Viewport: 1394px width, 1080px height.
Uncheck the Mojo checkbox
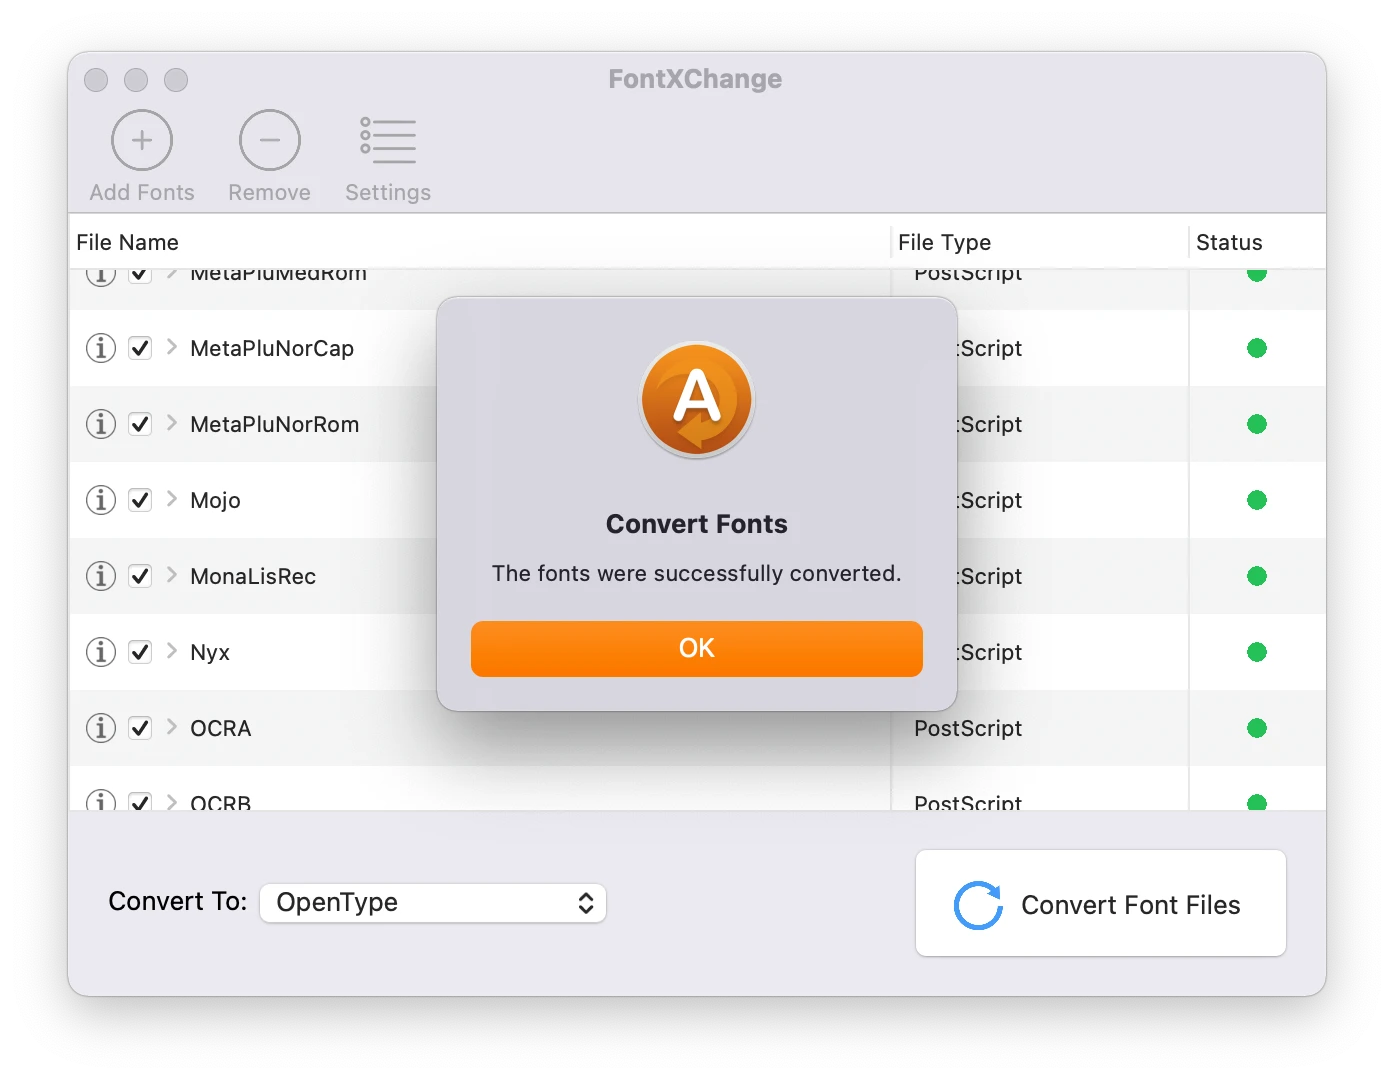(140, 500)
